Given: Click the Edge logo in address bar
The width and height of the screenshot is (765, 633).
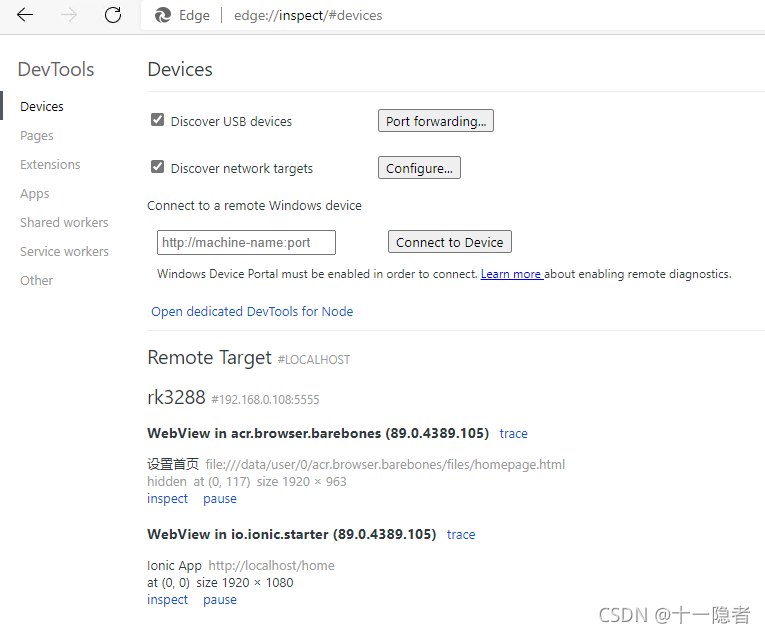Looking at the screenshot, I should [163, 16].
